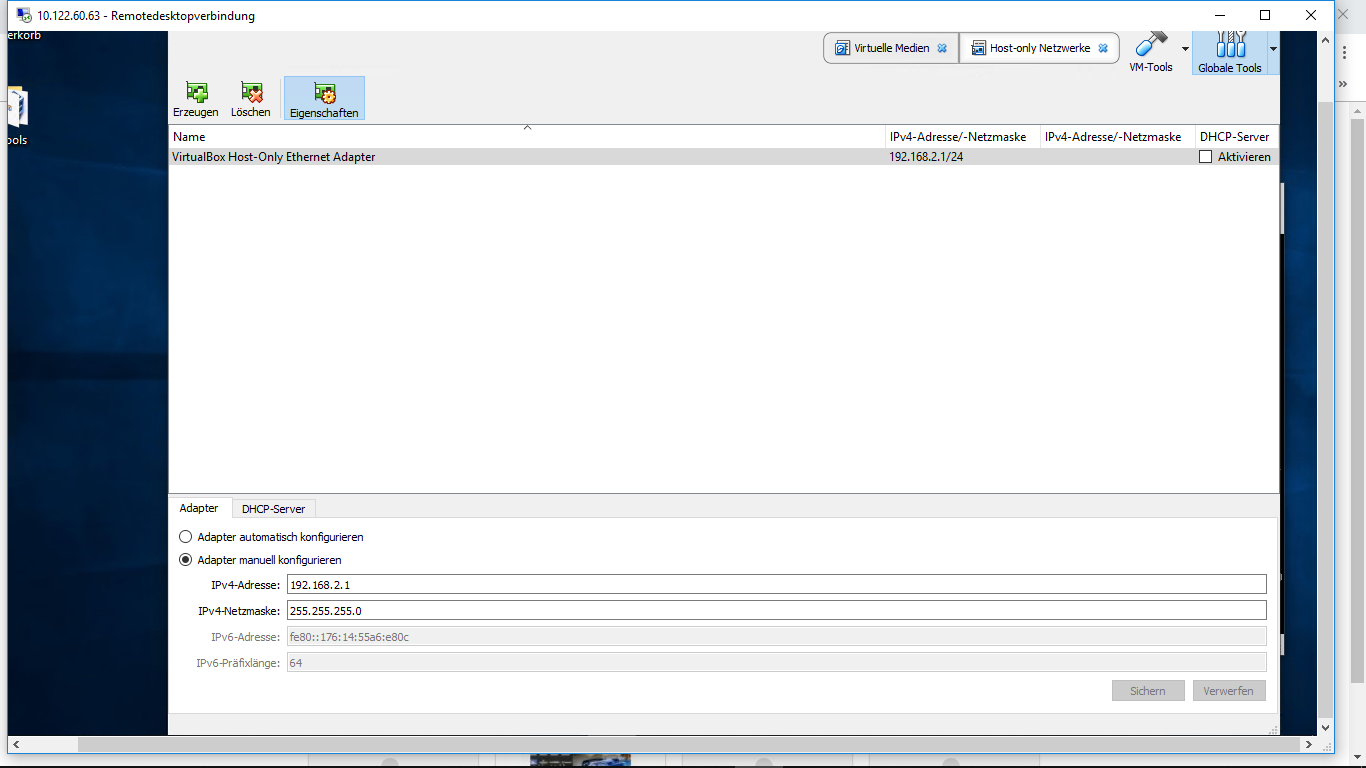Click the horizontal scrollbar right arrow

[x=1309, y=745]
